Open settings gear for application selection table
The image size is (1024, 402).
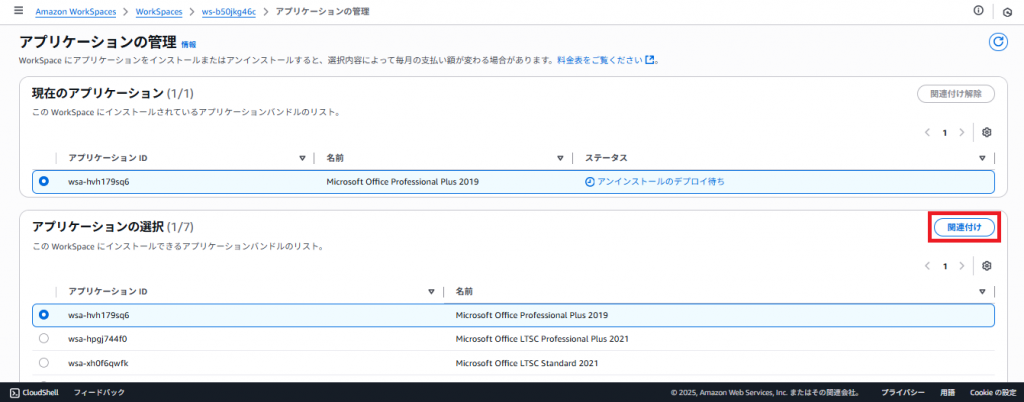click(x=986, y=266)
